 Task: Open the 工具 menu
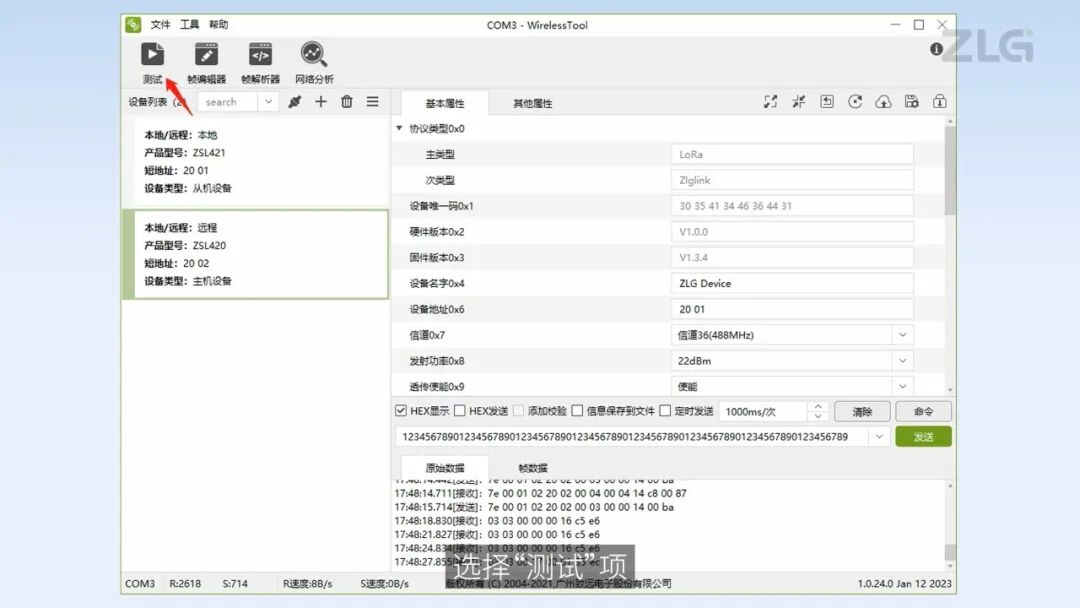189,25
